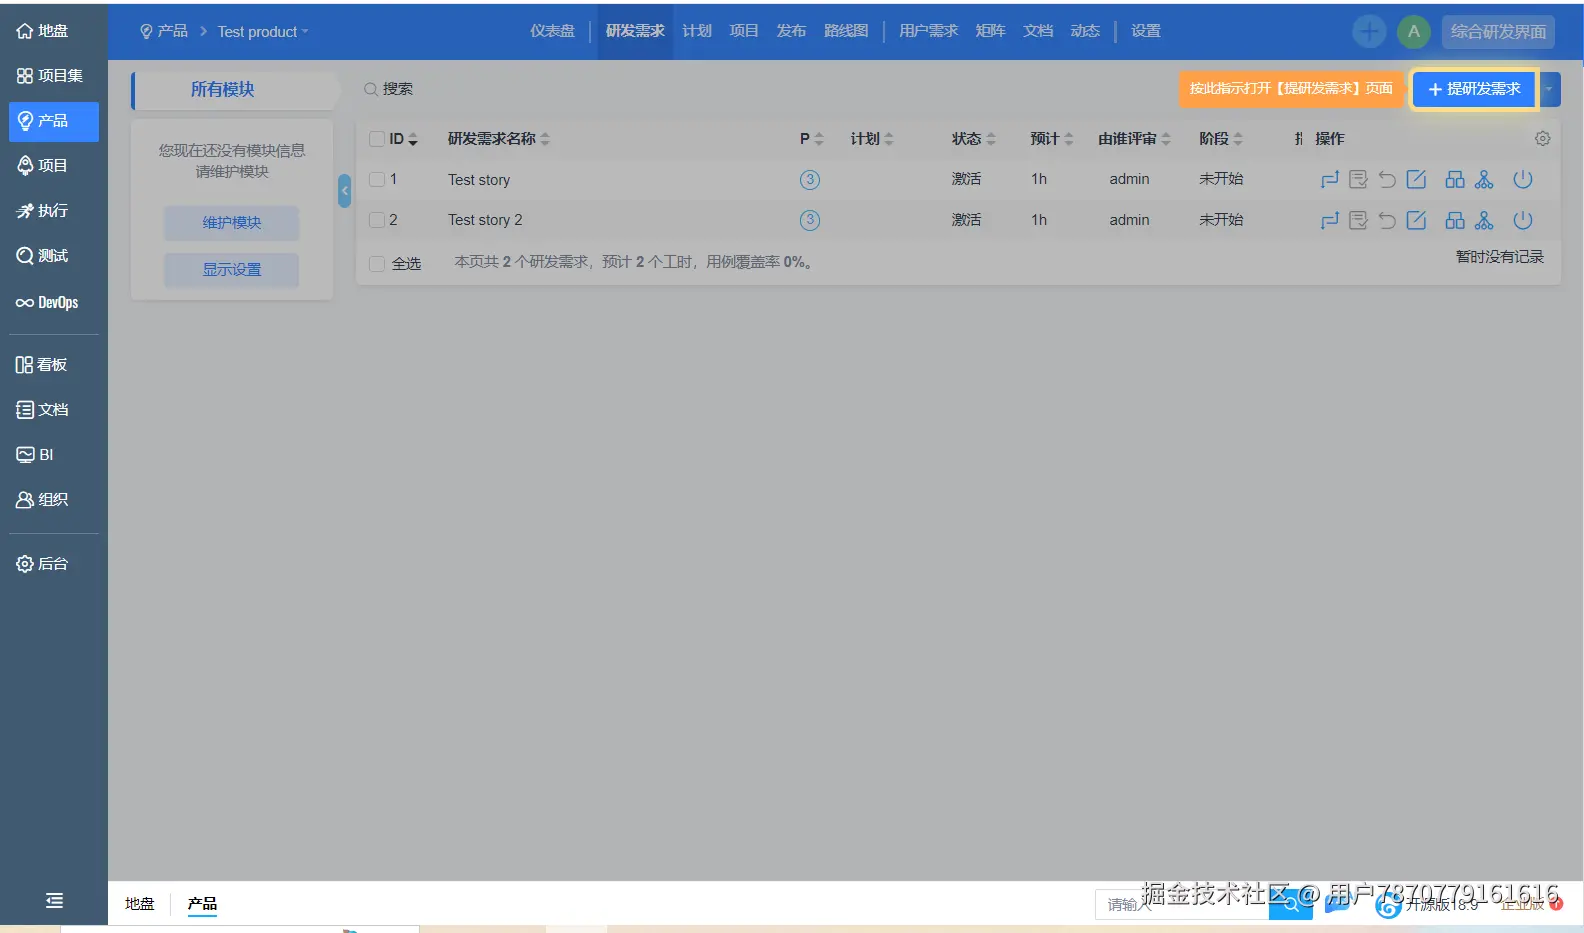Click change icon for Test story 2
Viewport: 1584px width, 933px height.
[1329, 221]
